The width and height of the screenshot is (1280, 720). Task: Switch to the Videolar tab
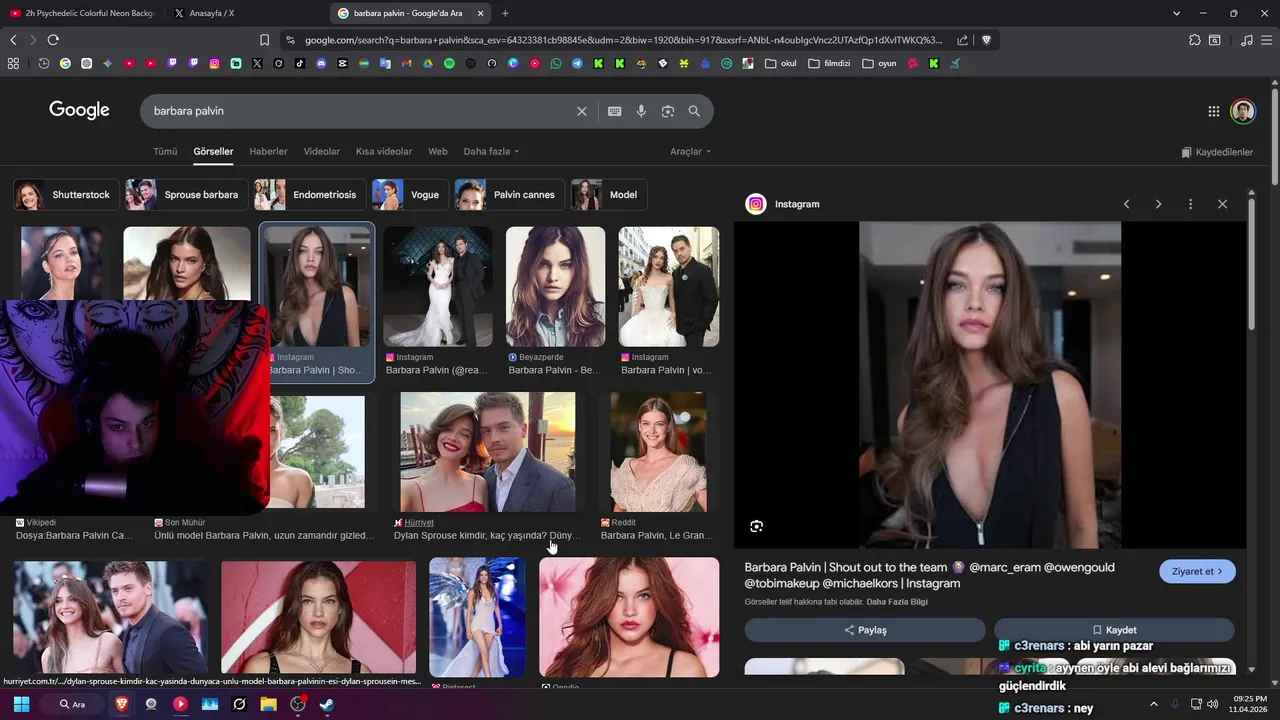click(321, 152)
